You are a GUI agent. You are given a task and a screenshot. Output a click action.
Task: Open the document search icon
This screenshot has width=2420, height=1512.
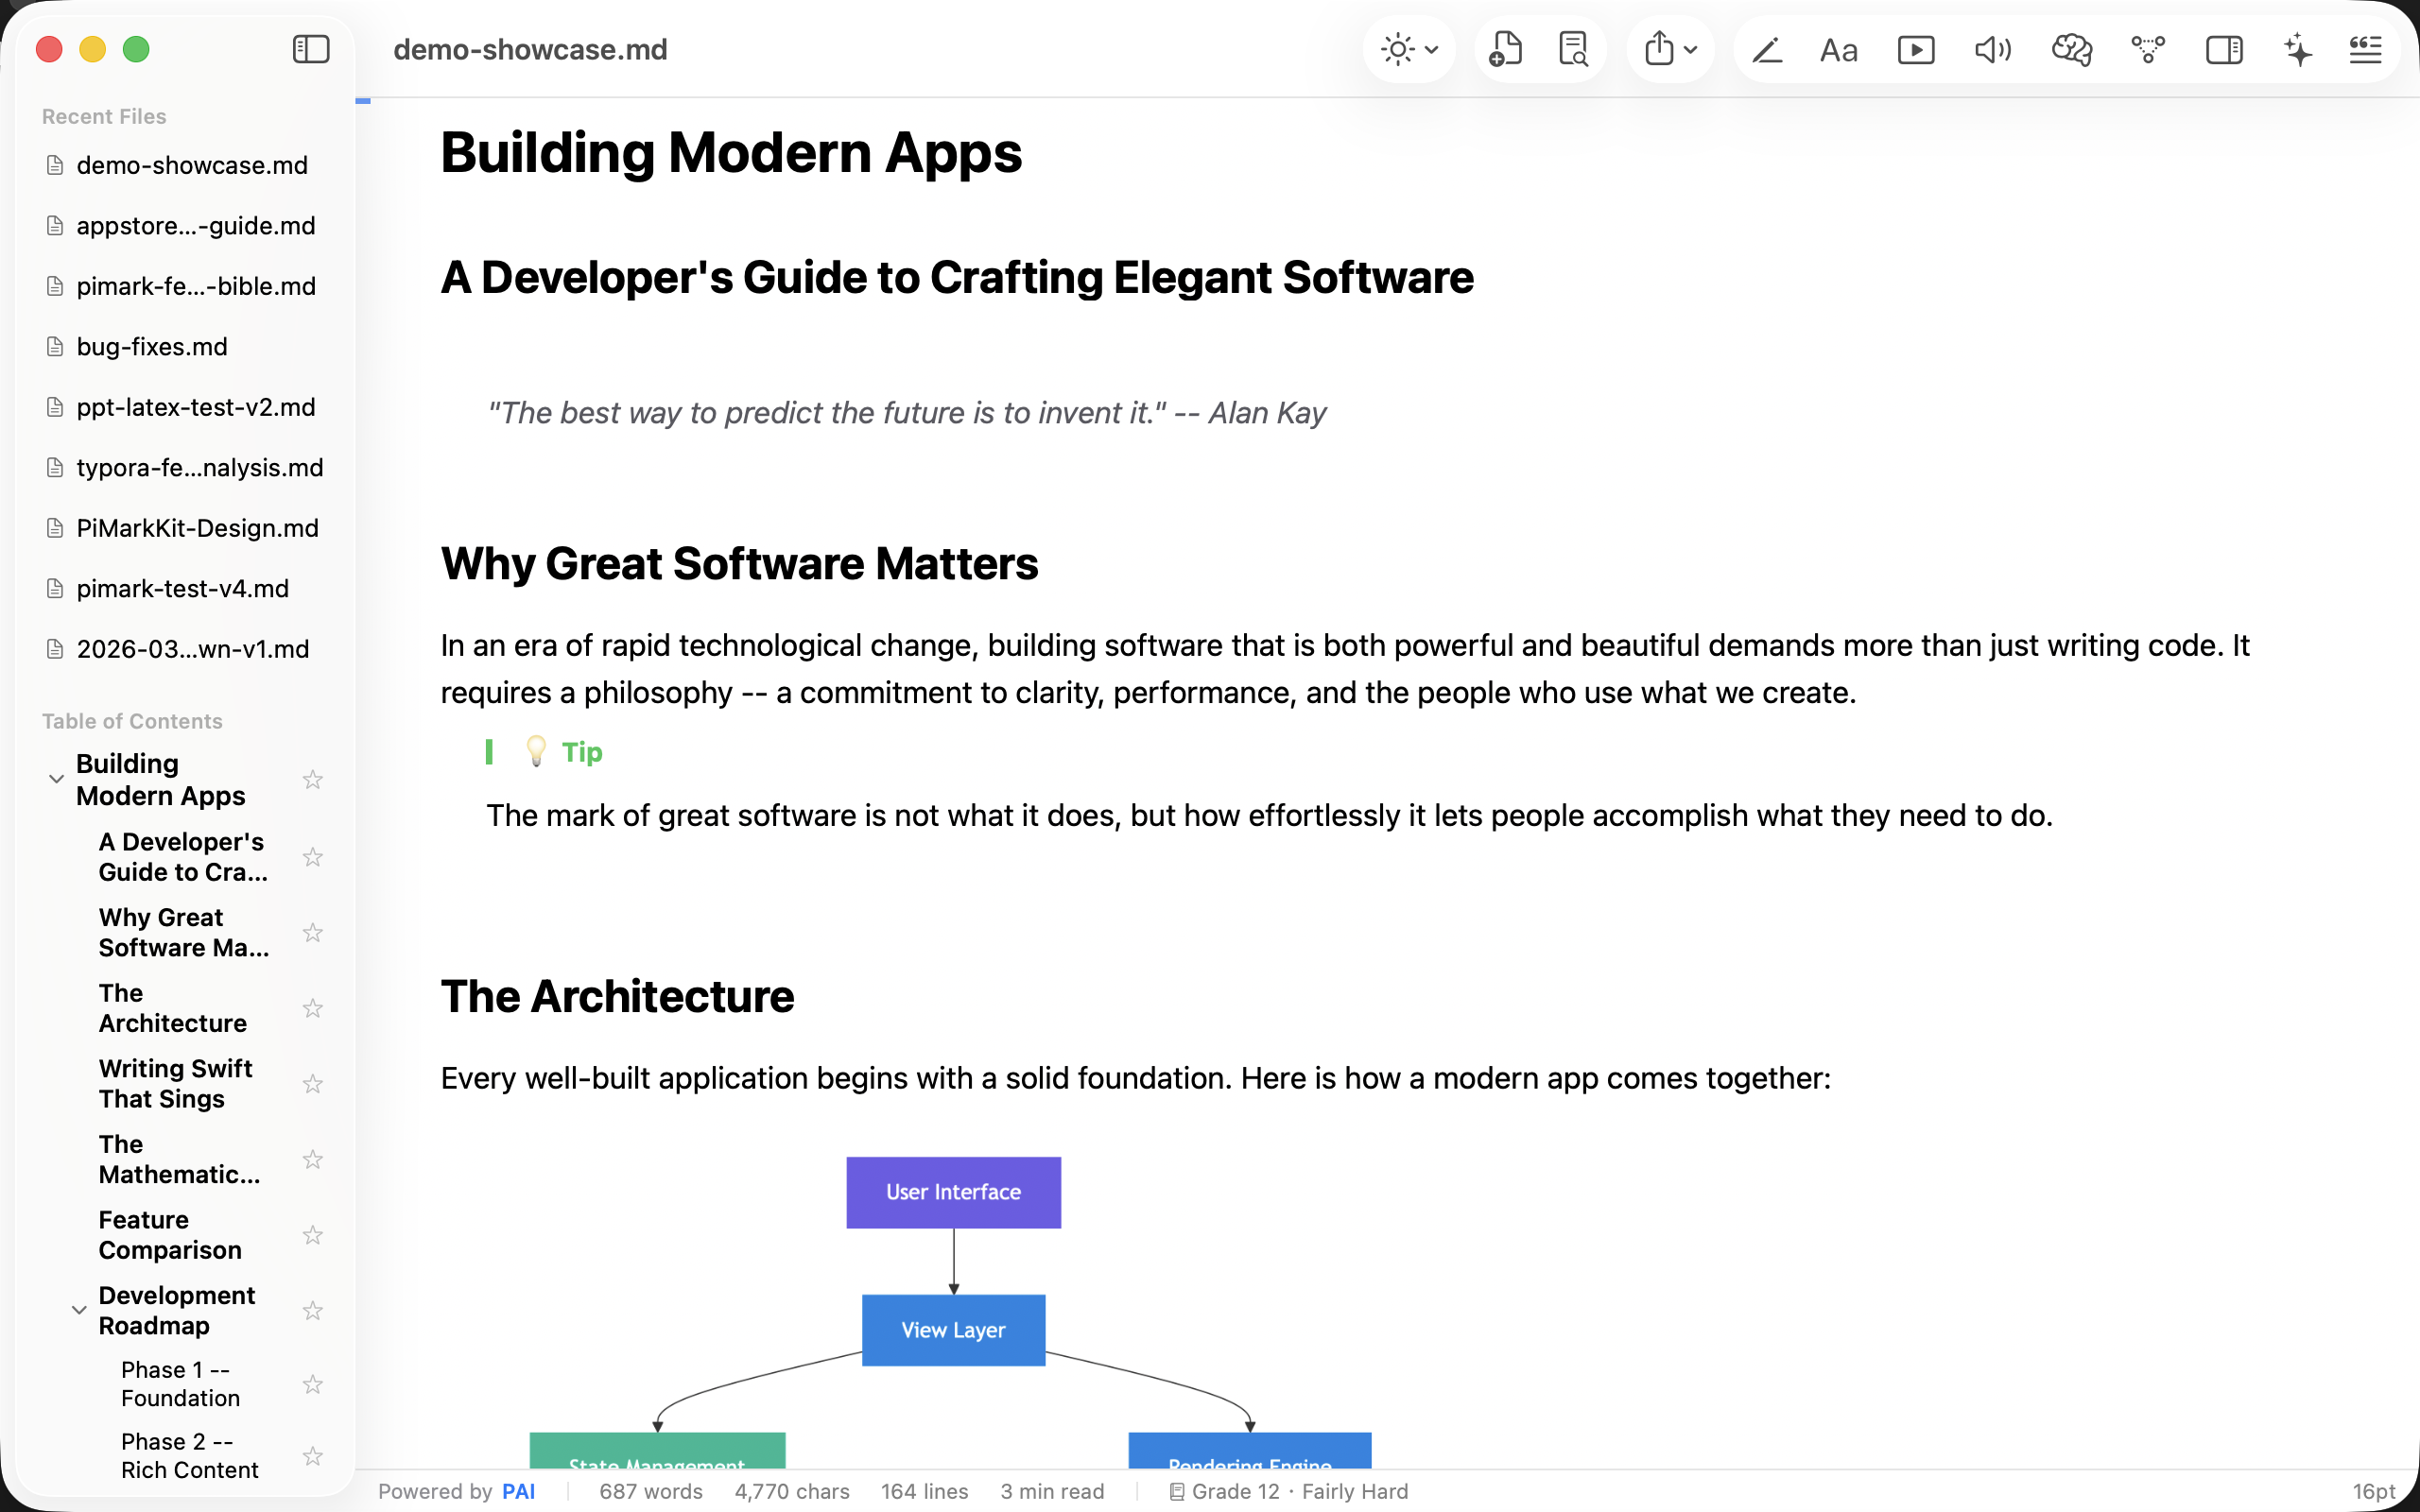pyautogui.click(x=1572, y=49)
